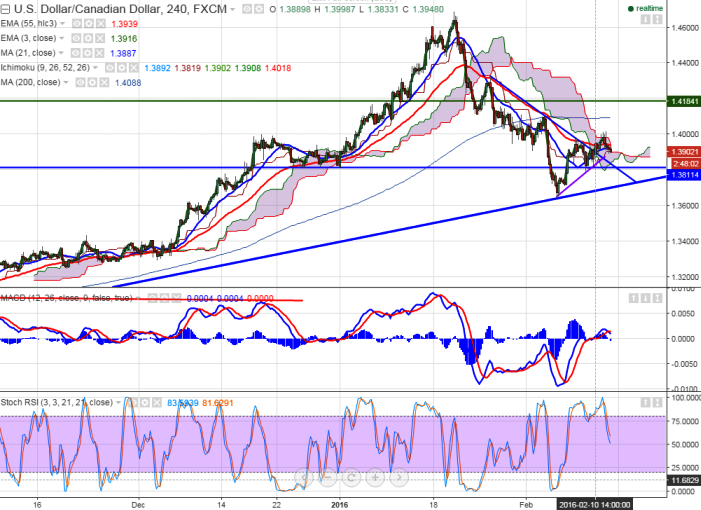Hide the EMA (55, hlc3) indicator
The image size is (701, 510).
click(x=77, y=24)
